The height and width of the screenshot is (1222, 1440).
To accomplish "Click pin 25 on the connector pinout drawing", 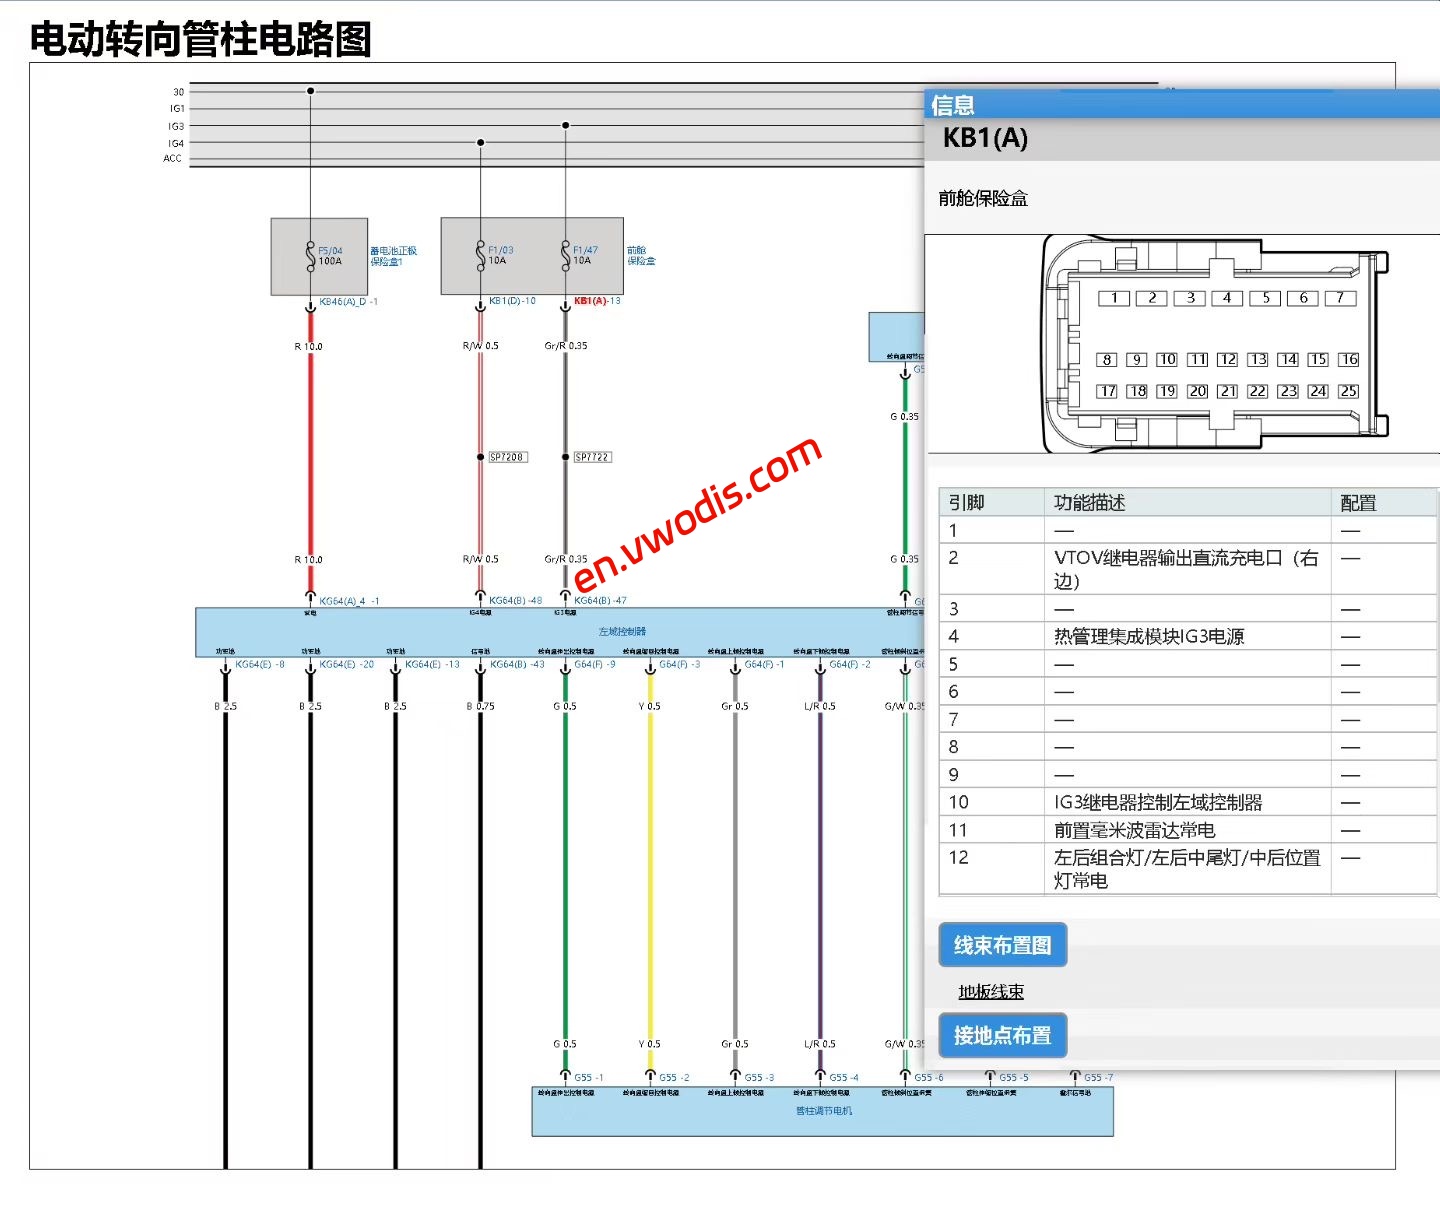I will 1349,391.
